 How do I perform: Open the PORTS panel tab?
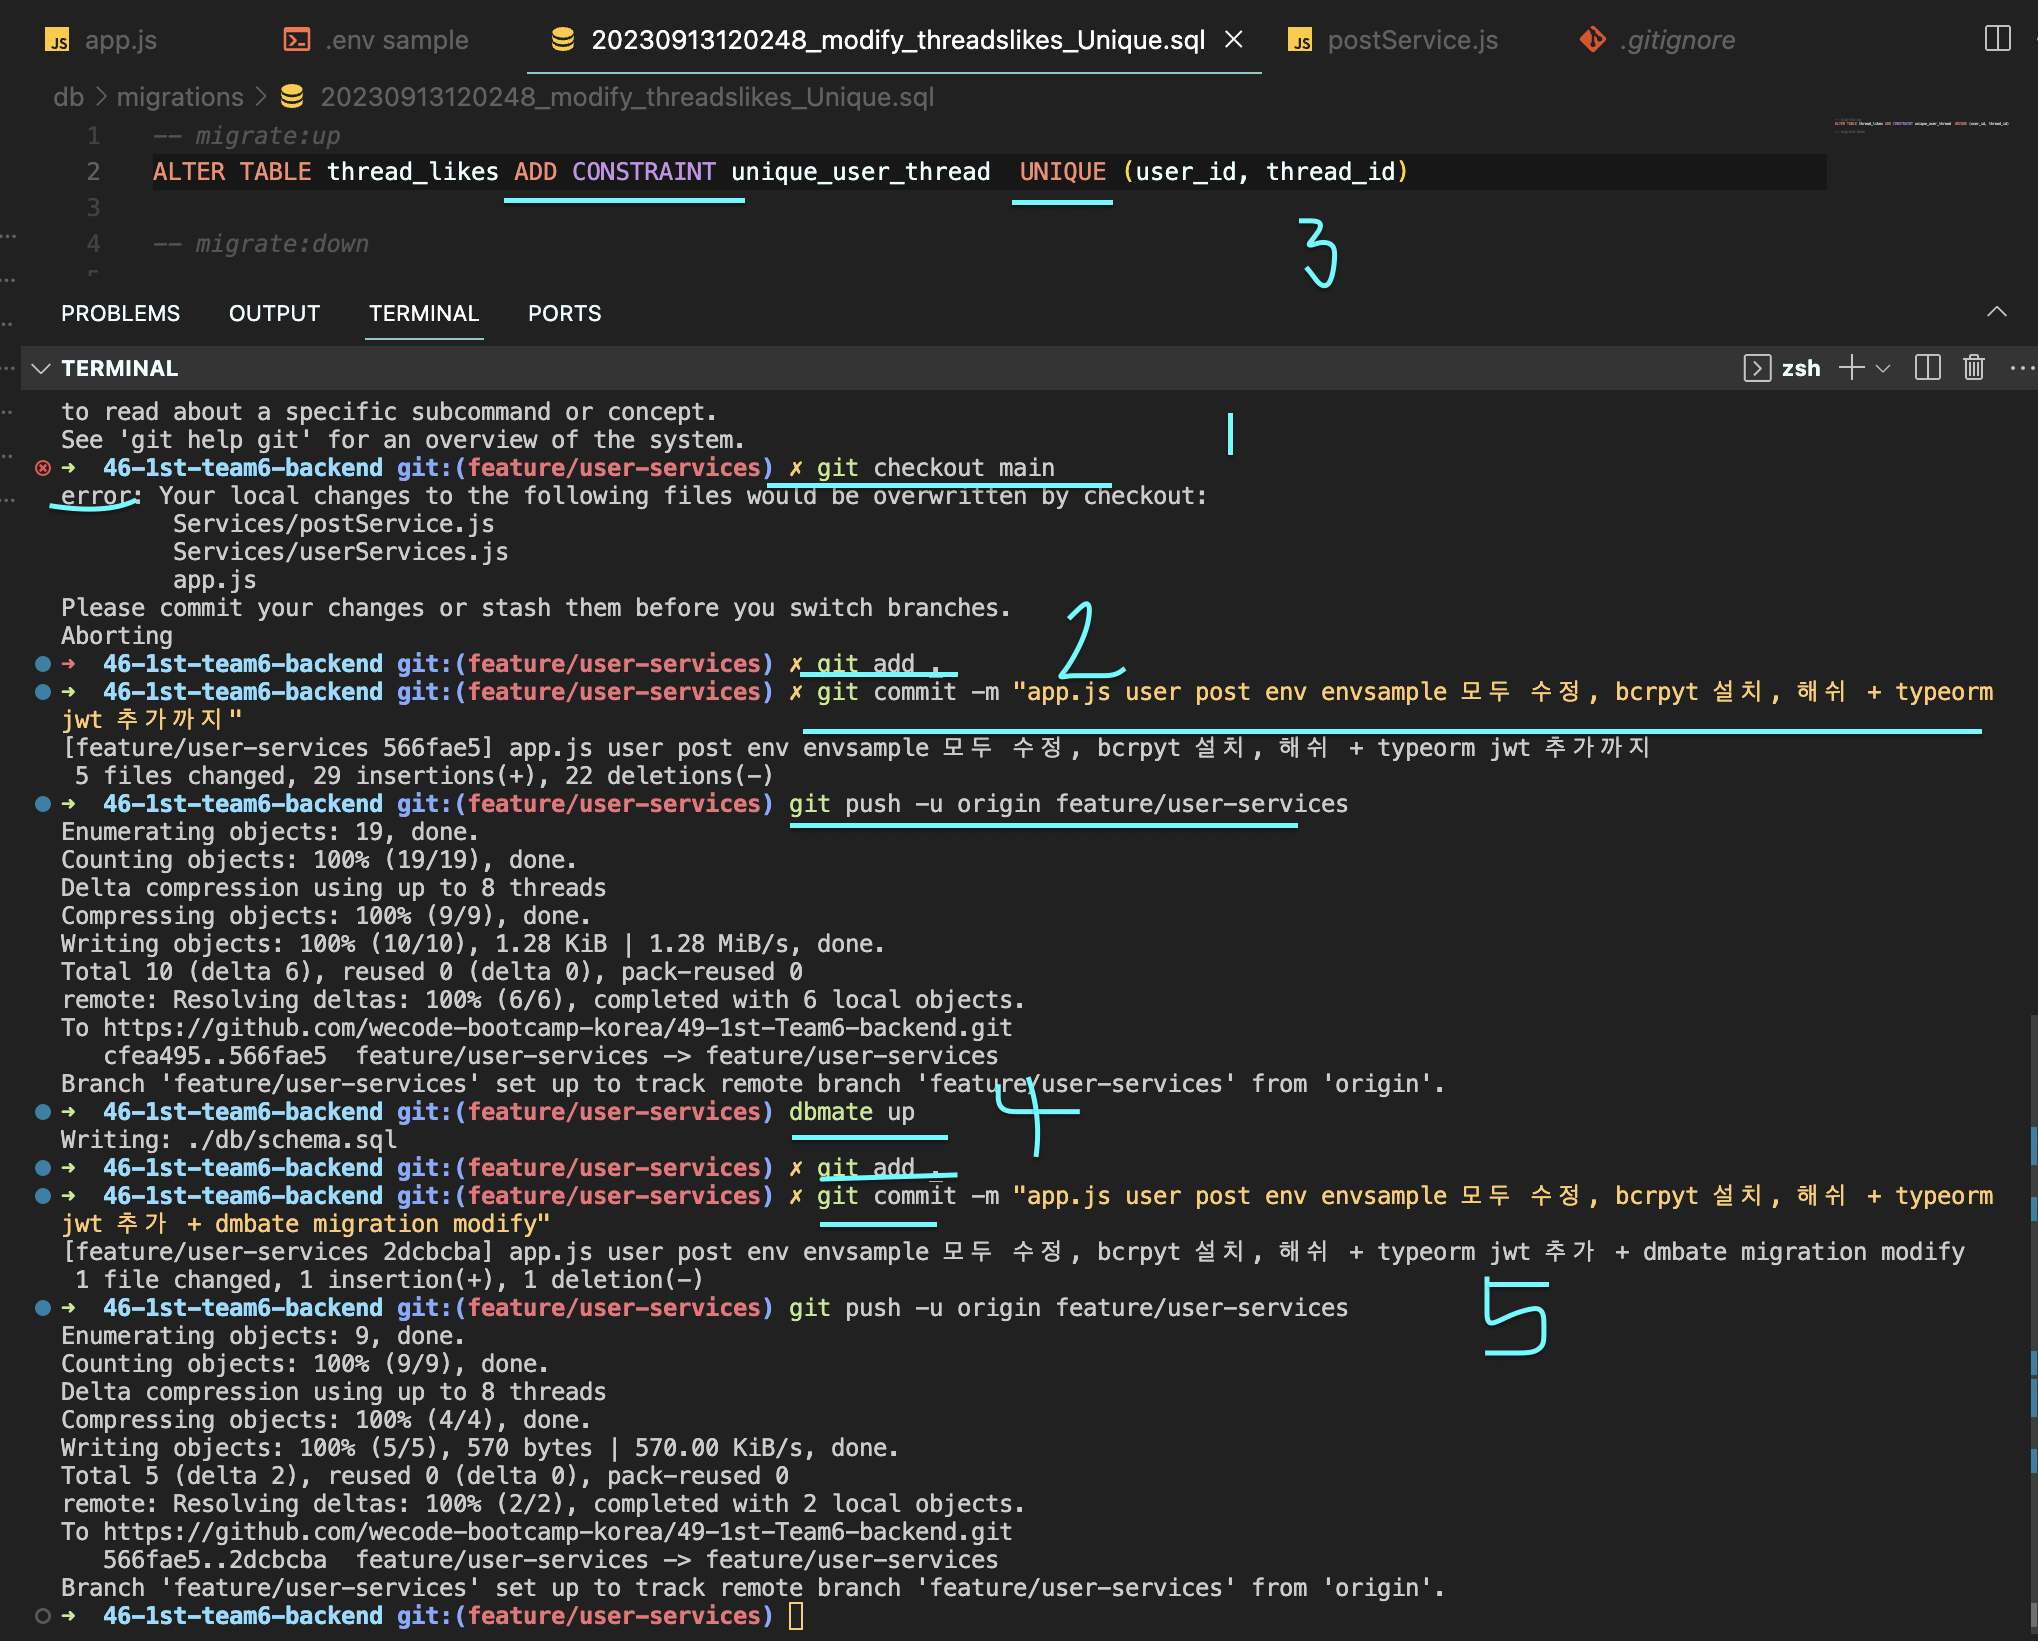tap(564, 313)
